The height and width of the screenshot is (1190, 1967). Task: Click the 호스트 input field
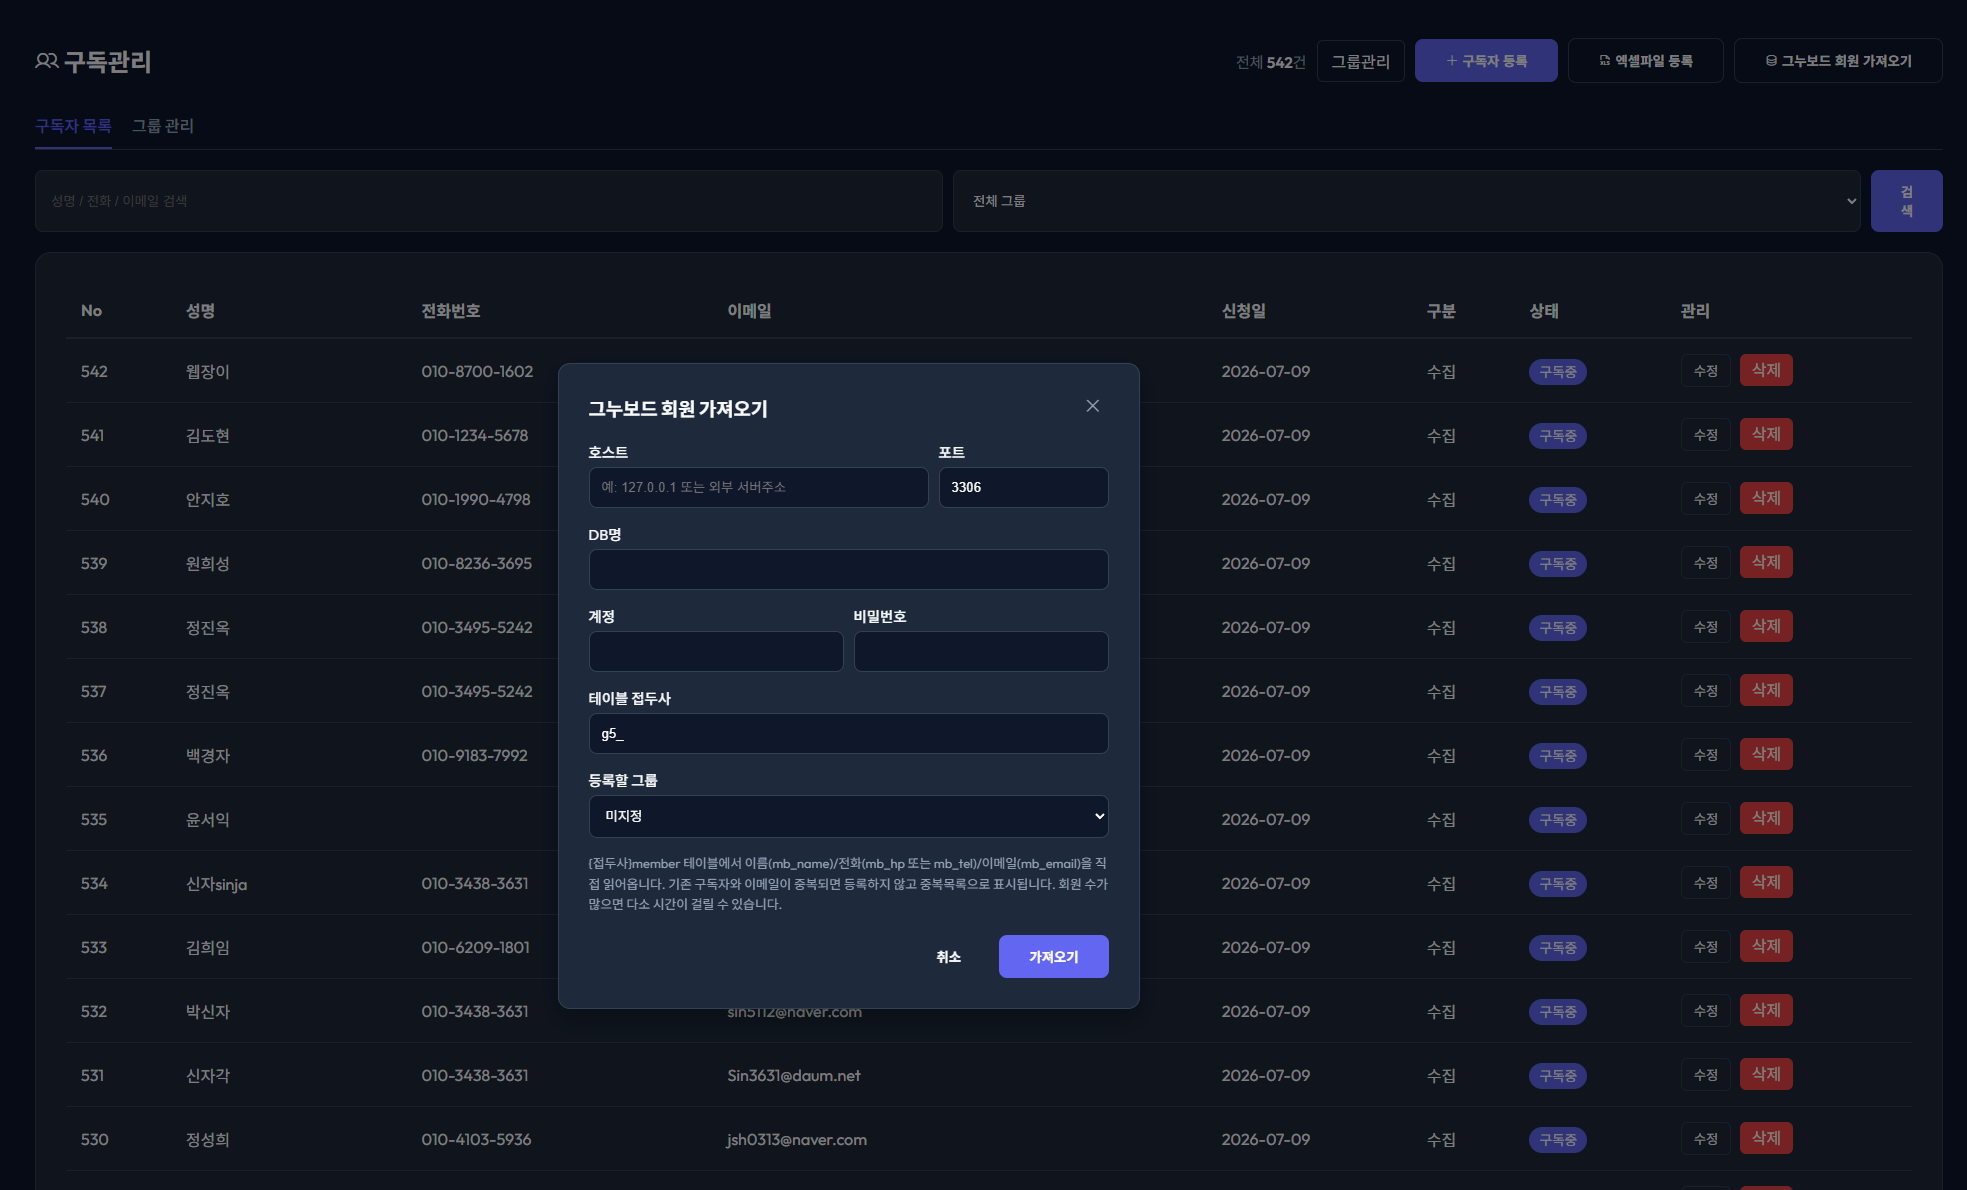click(758, 487)
